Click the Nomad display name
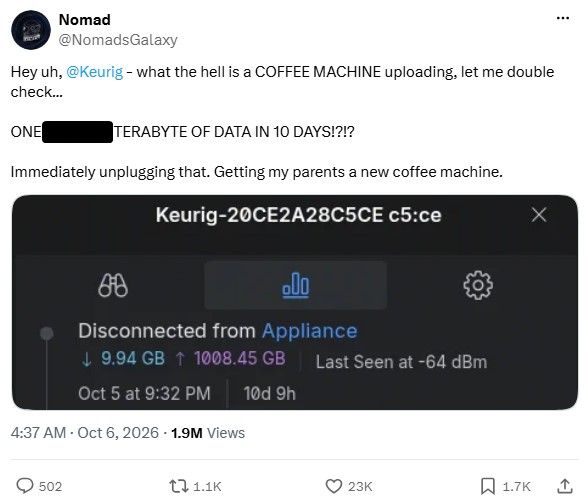This screenshot has width=588, height=503. 85,20
